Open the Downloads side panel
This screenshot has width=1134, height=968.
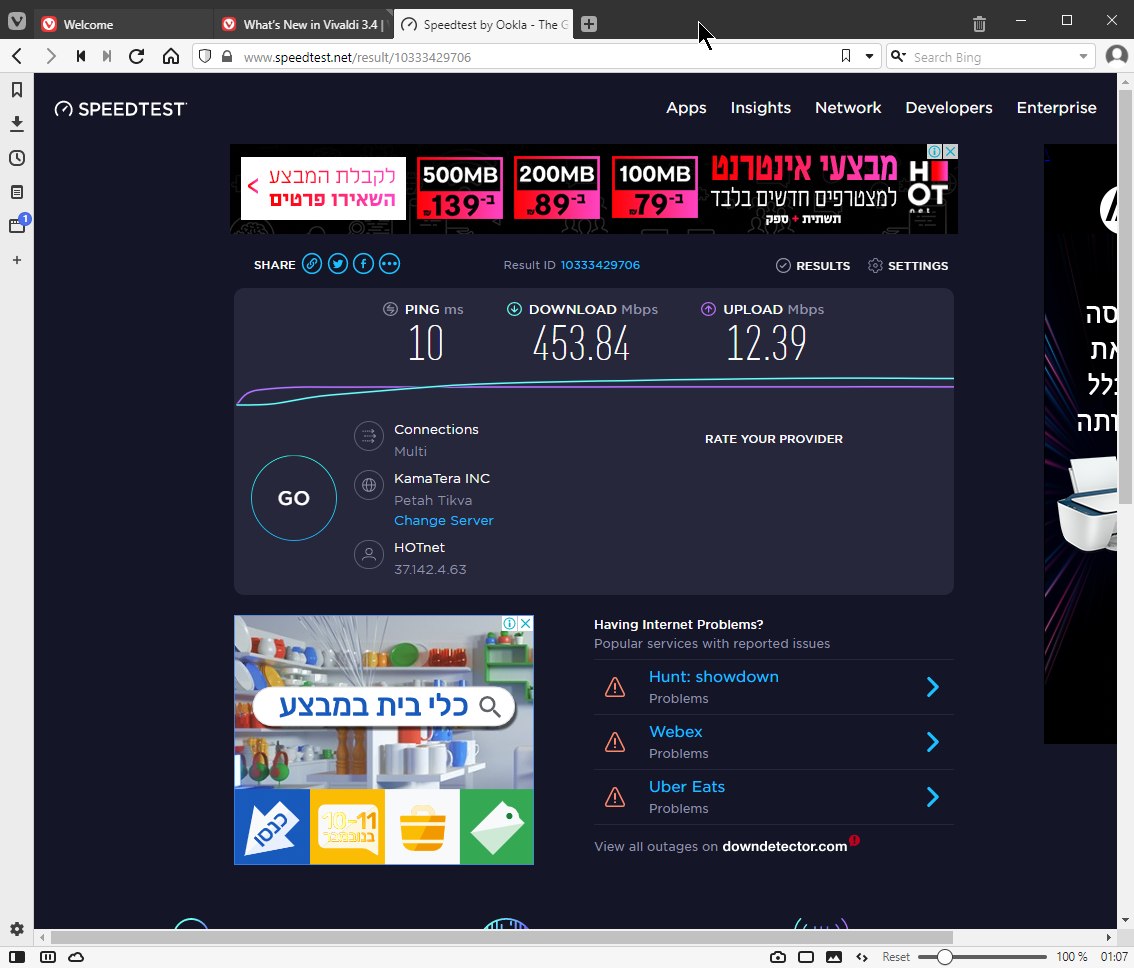[x=17, y=124]
